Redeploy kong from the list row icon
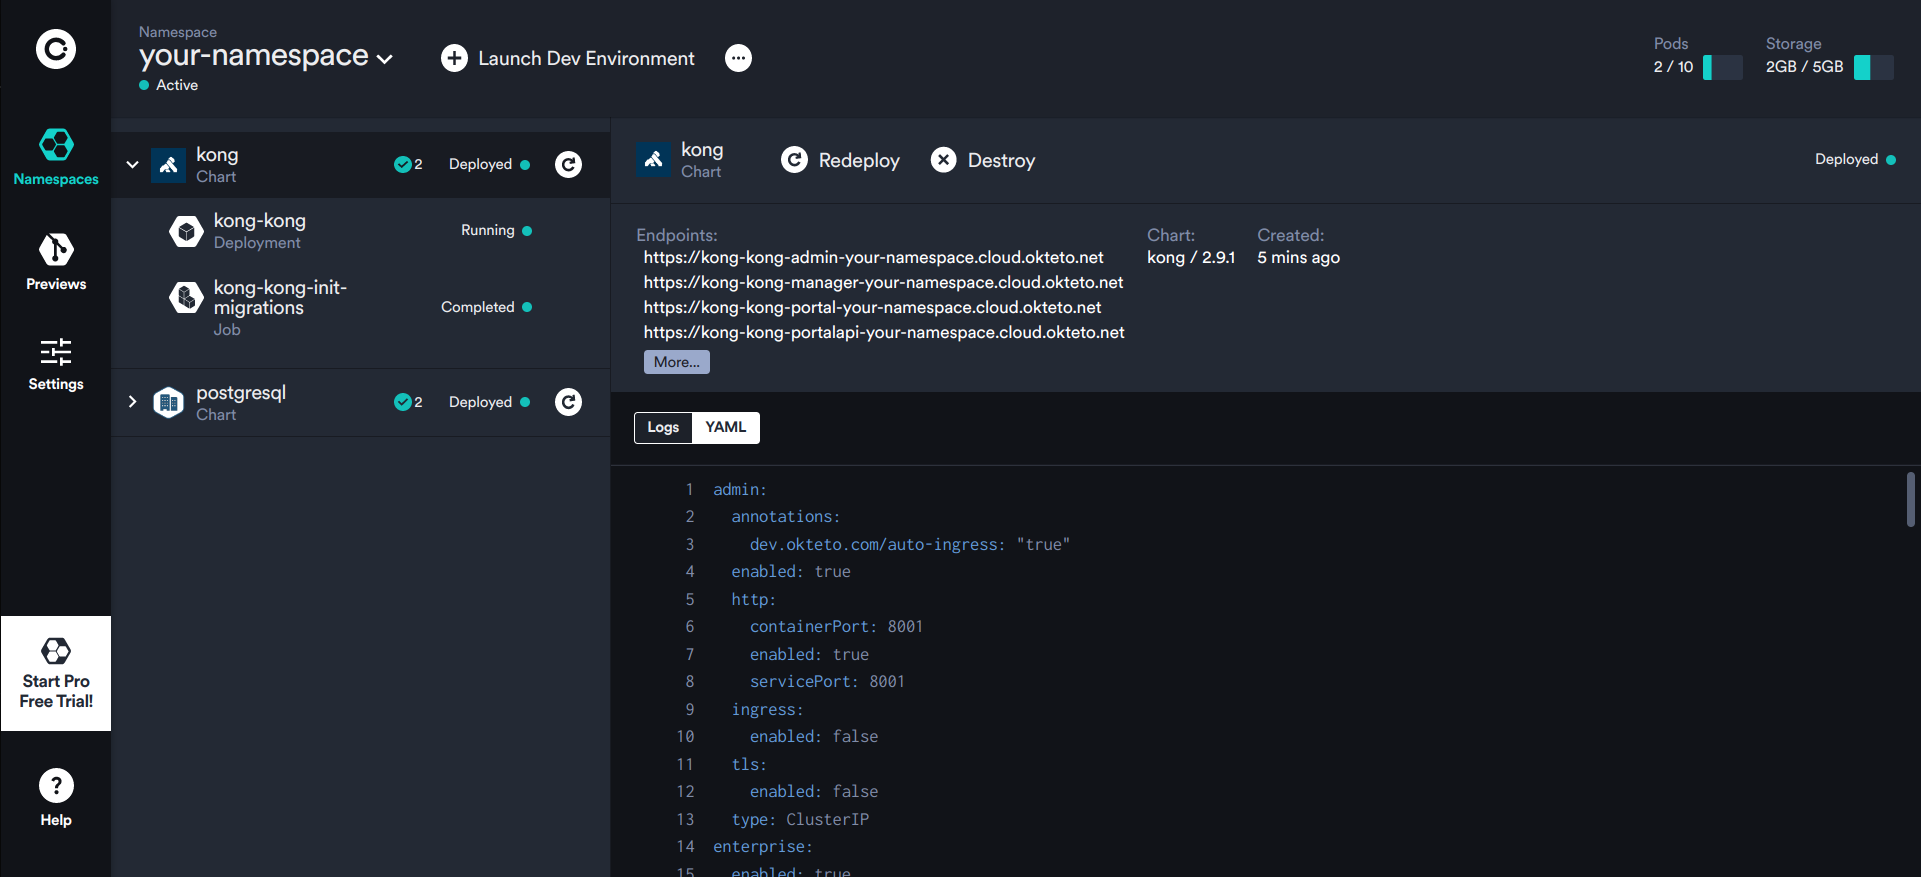 coord(568,164)
